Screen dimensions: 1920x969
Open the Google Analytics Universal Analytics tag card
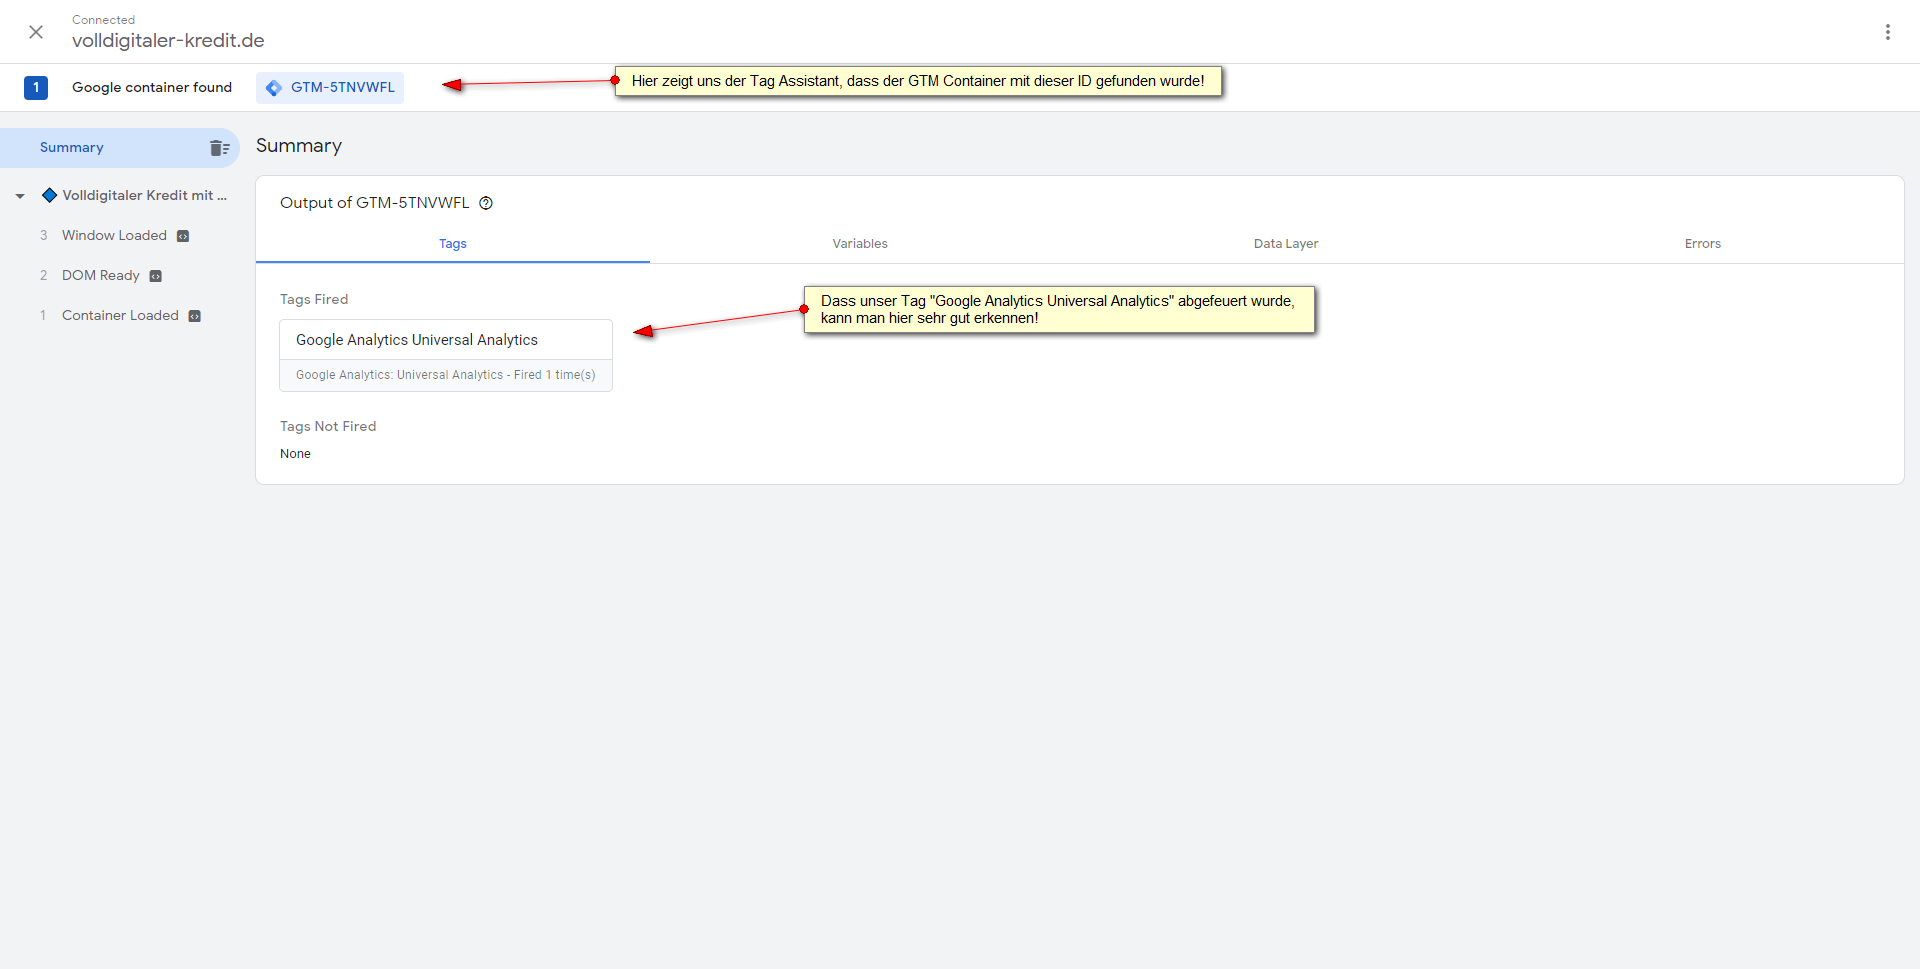[x=446, y=355]
